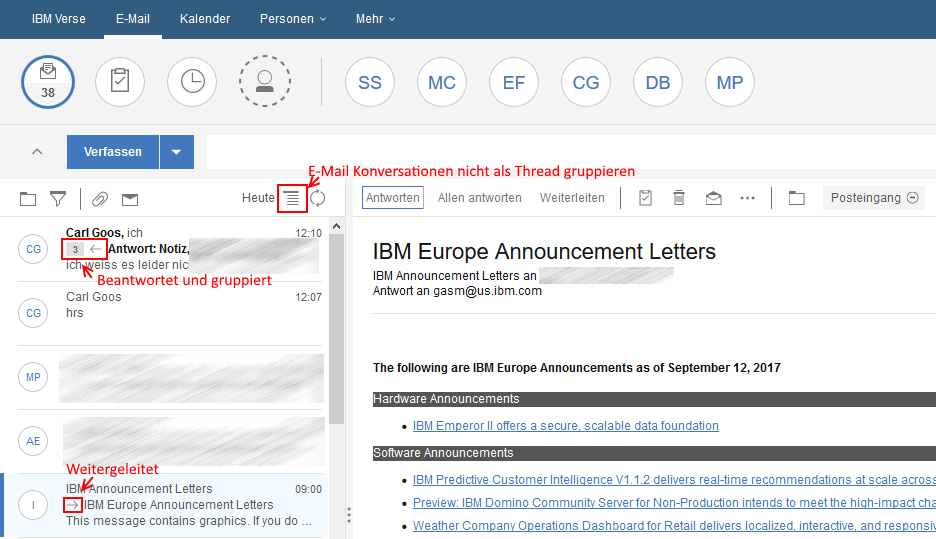This screenshot has height=539, width=936.
Task: Expand the thread count badge 3
Action: (75, 250)
